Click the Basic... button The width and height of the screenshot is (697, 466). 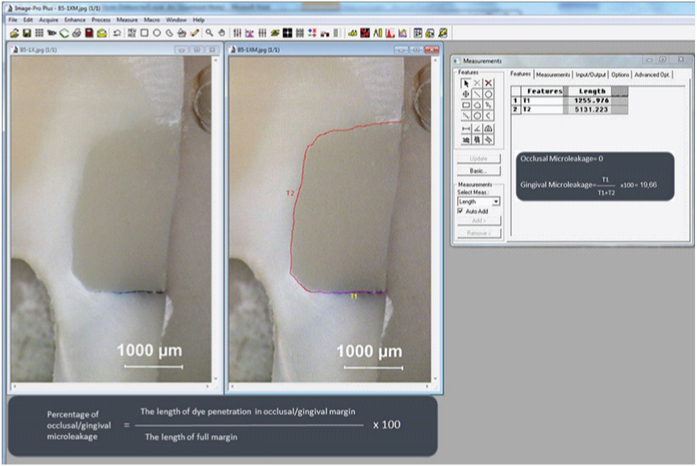pyautogui.click(x=477, y=170)
